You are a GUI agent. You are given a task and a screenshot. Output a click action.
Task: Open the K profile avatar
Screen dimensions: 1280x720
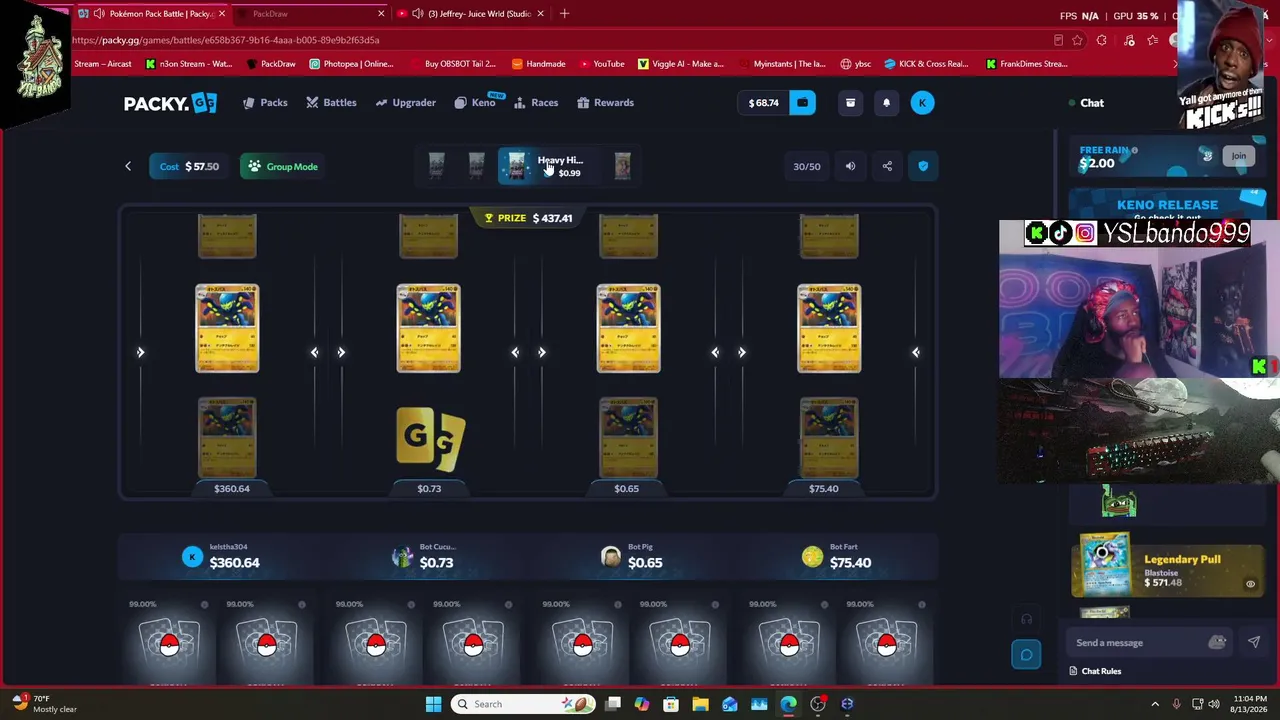[x=922, y=102]
